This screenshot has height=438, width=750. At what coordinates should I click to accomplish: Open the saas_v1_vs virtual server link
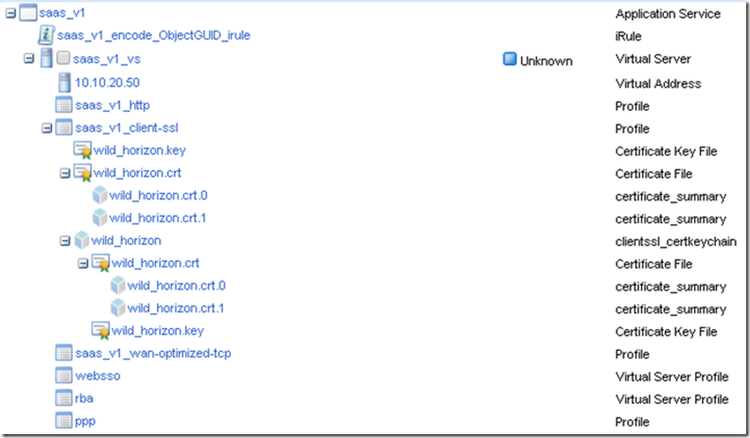click(x=107, y=59)
